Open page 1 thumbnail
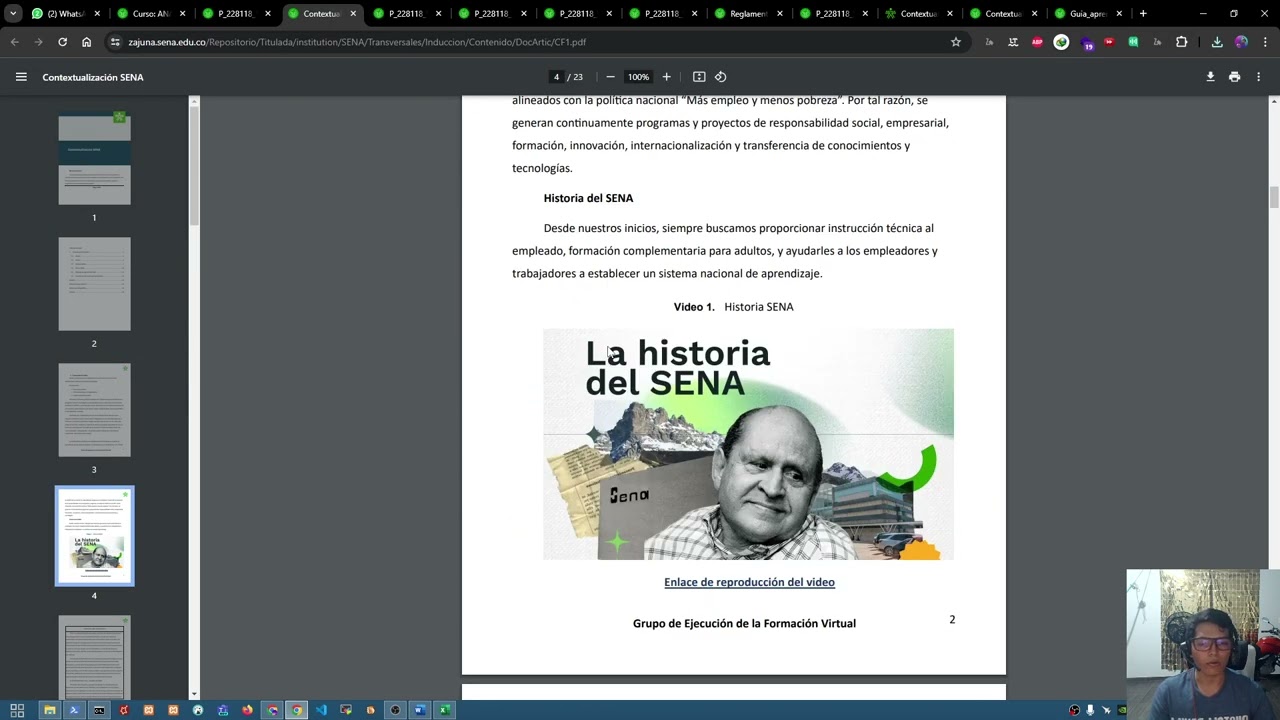Viewport: 1280px width, 720px height. tap(94, 158)
